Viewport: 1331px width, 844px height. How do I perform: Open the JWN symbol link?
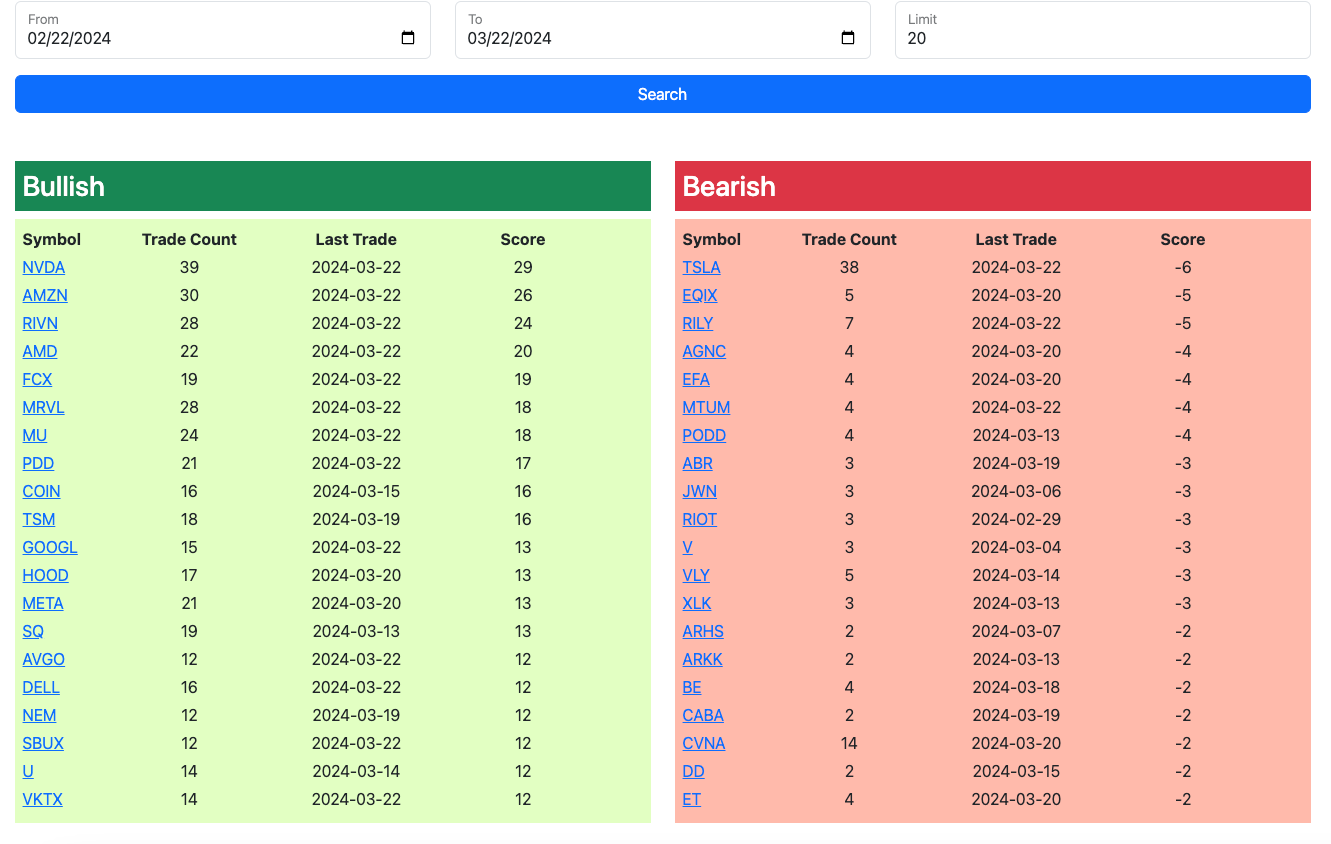click(700, 491)
